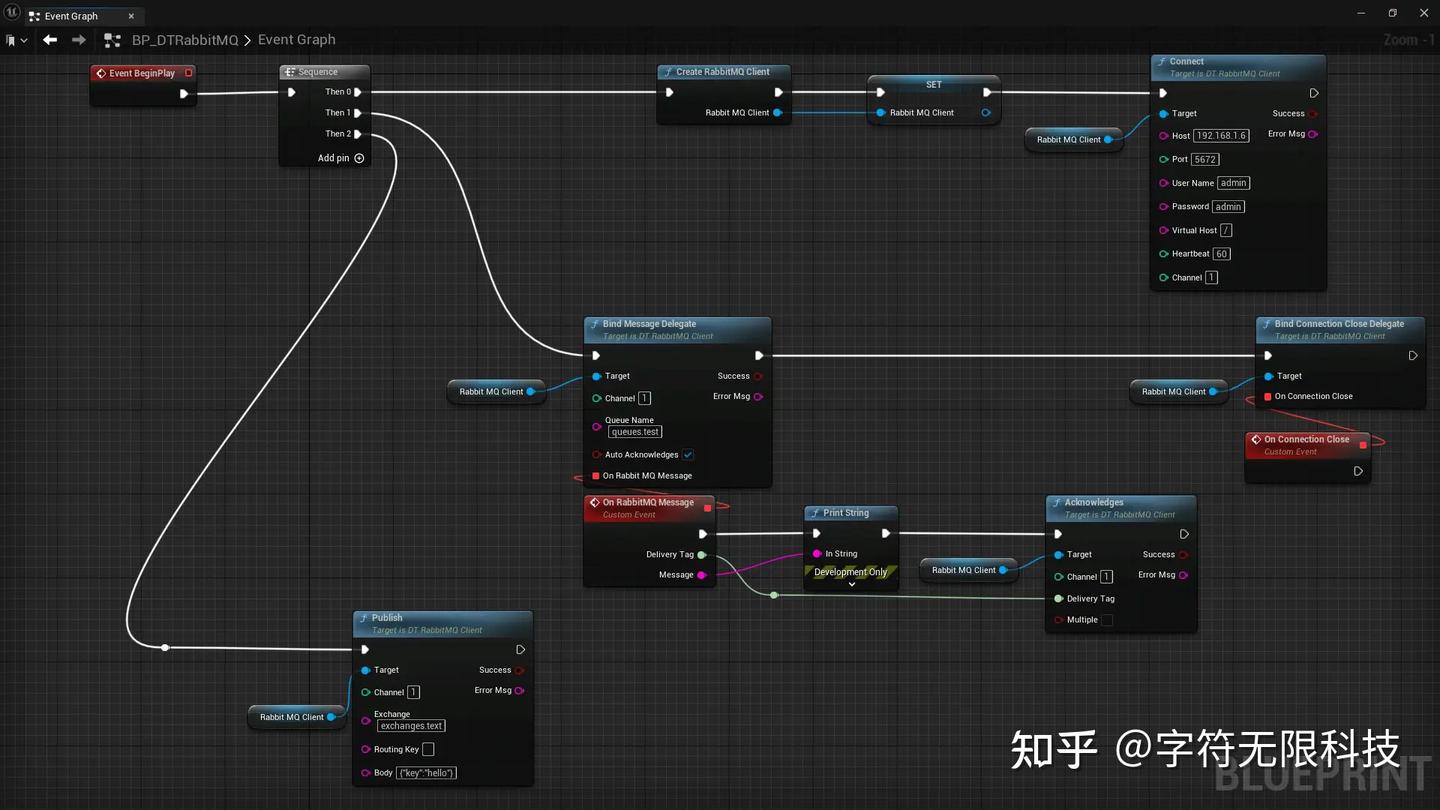Select the Event Graph tab
Viewport: 1440px width, 810px height.
pos(71,16)
